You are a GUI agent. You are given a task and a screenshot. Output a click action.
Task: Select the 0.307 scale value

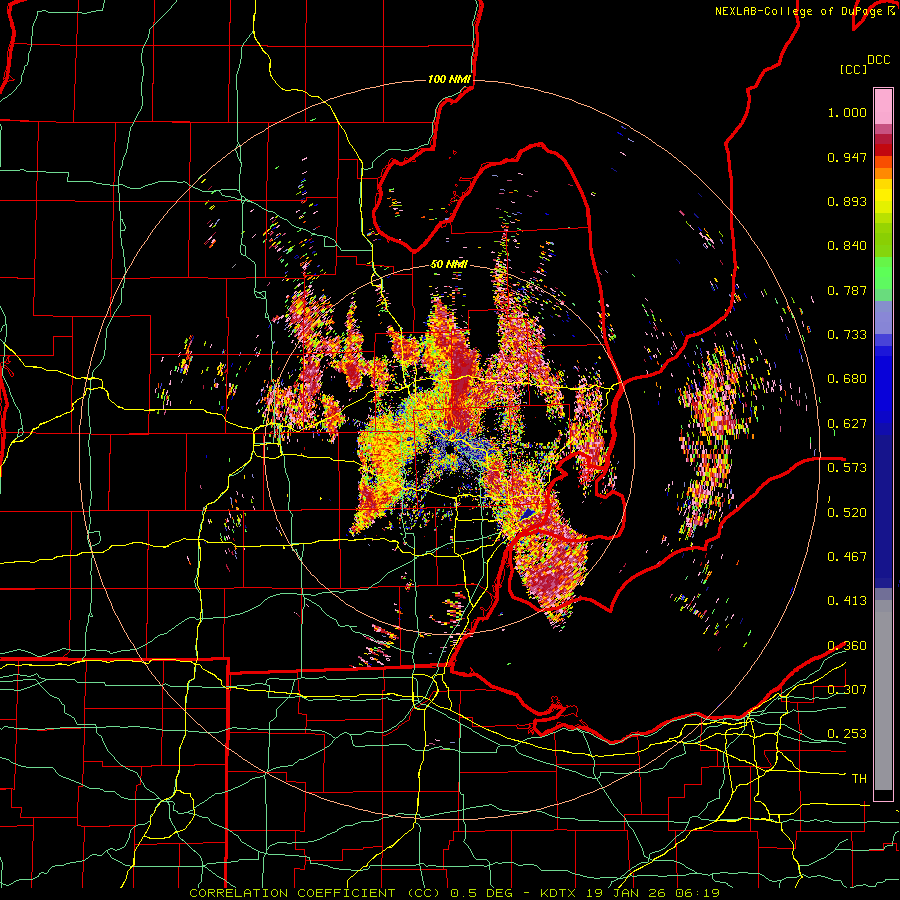[x=847, y=689]
